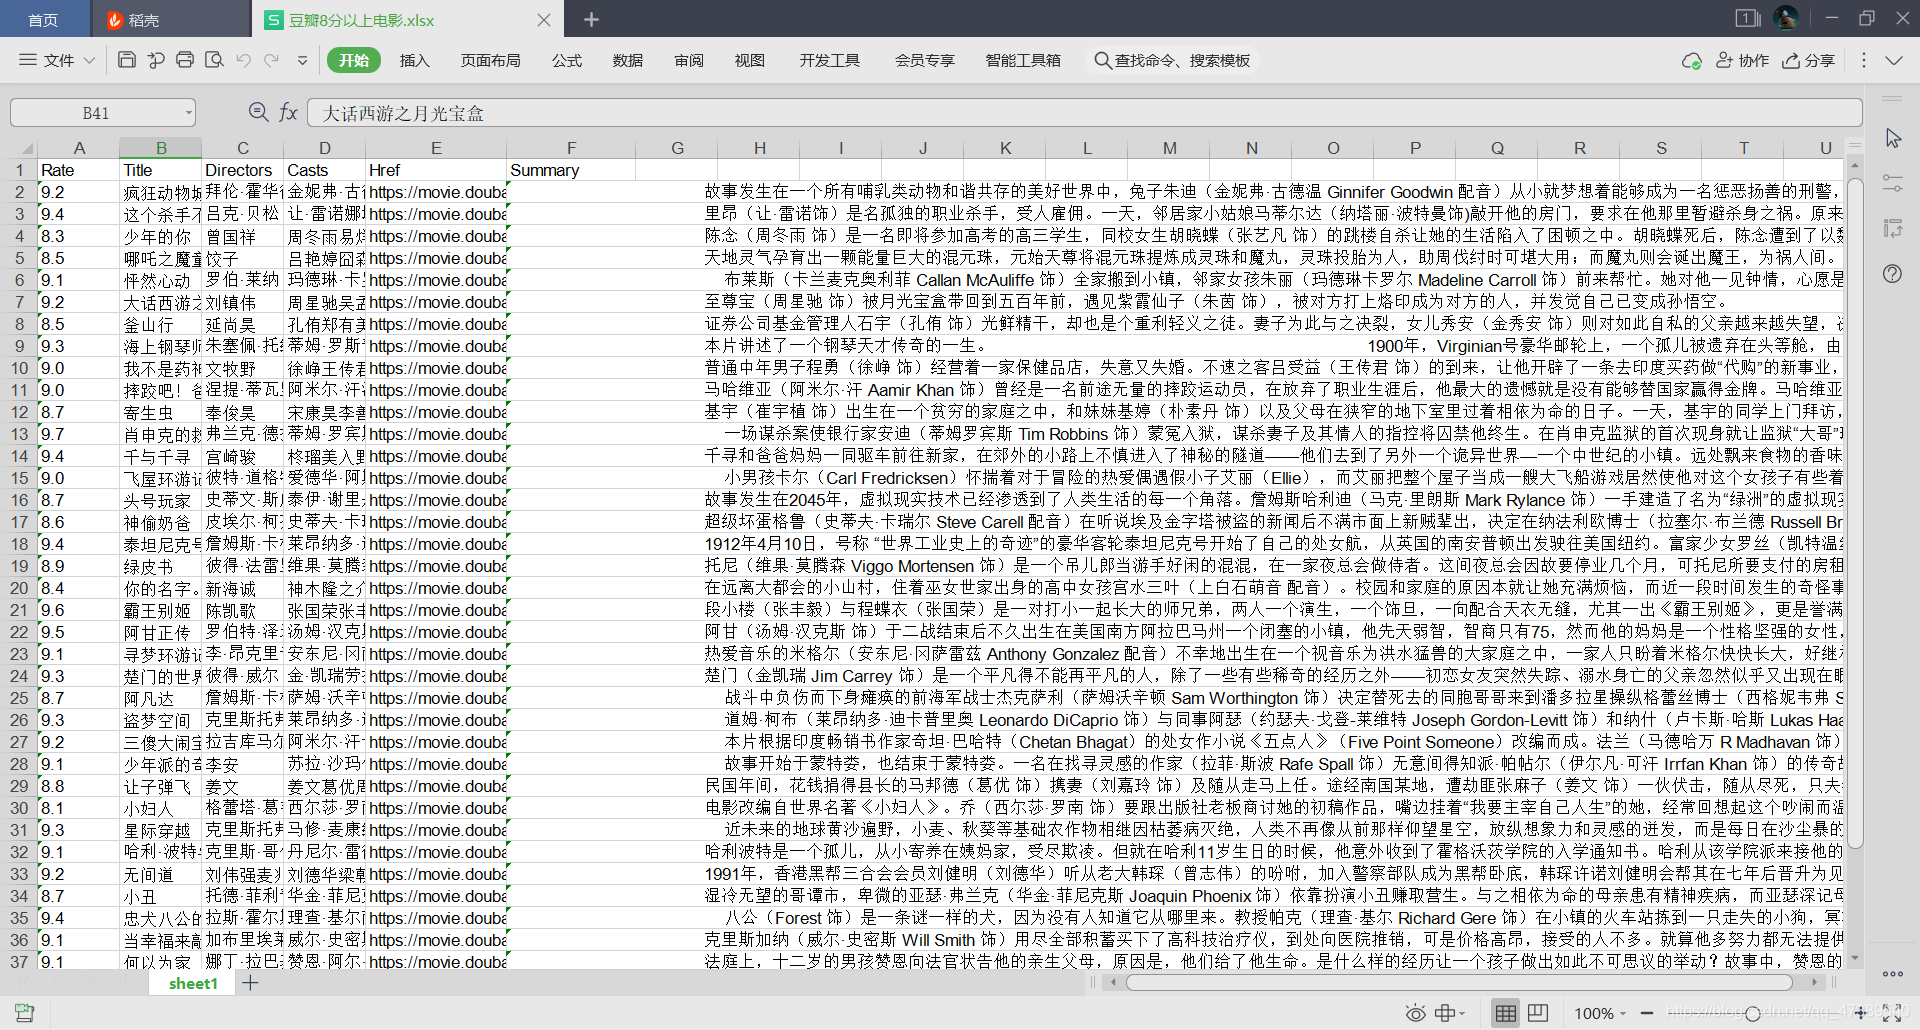Open the vertical three-dot more menu

coord(1864,60)
